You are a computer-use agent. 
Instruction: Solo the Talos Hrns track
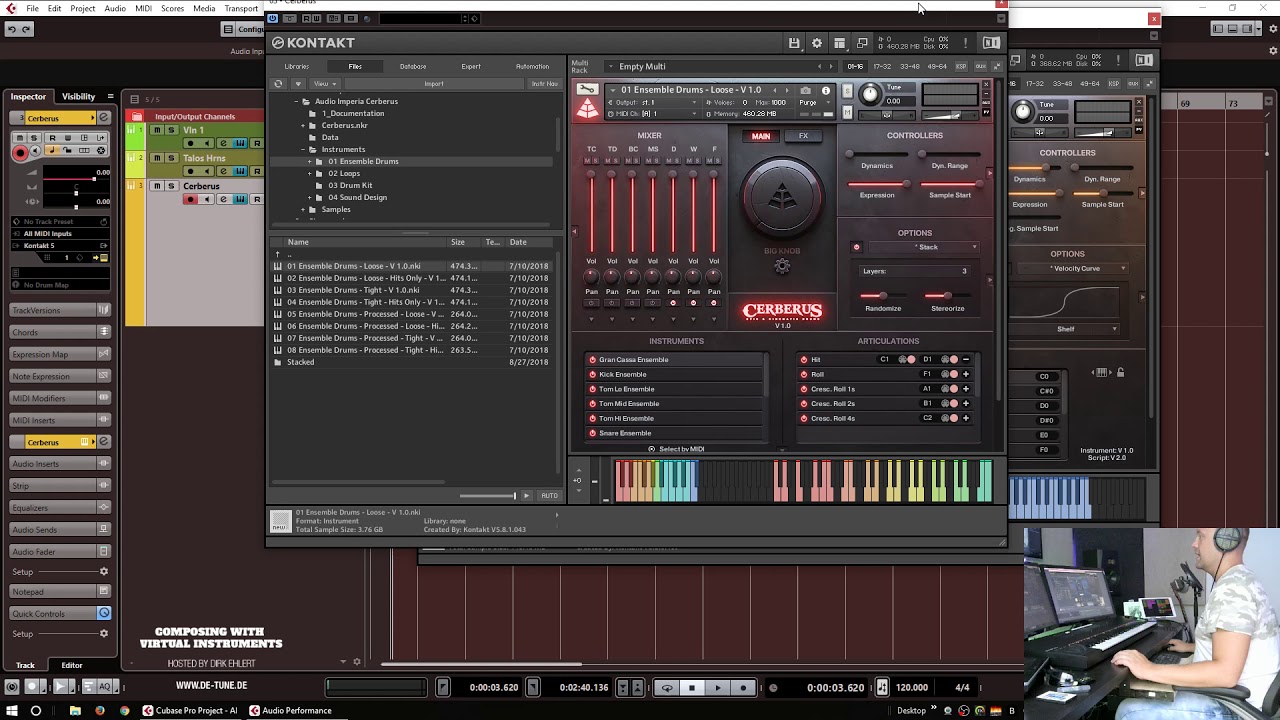[171, 158]
